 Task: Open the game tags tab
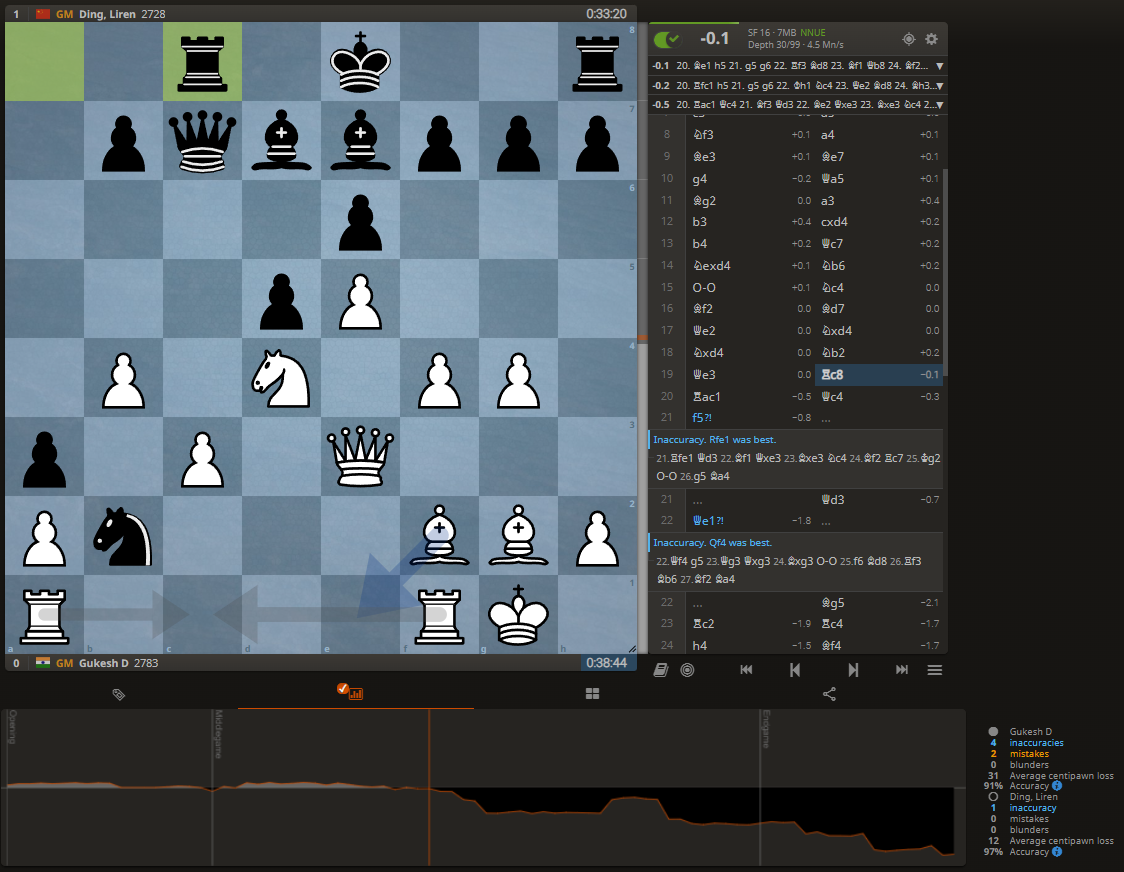[x=118, y=693]
